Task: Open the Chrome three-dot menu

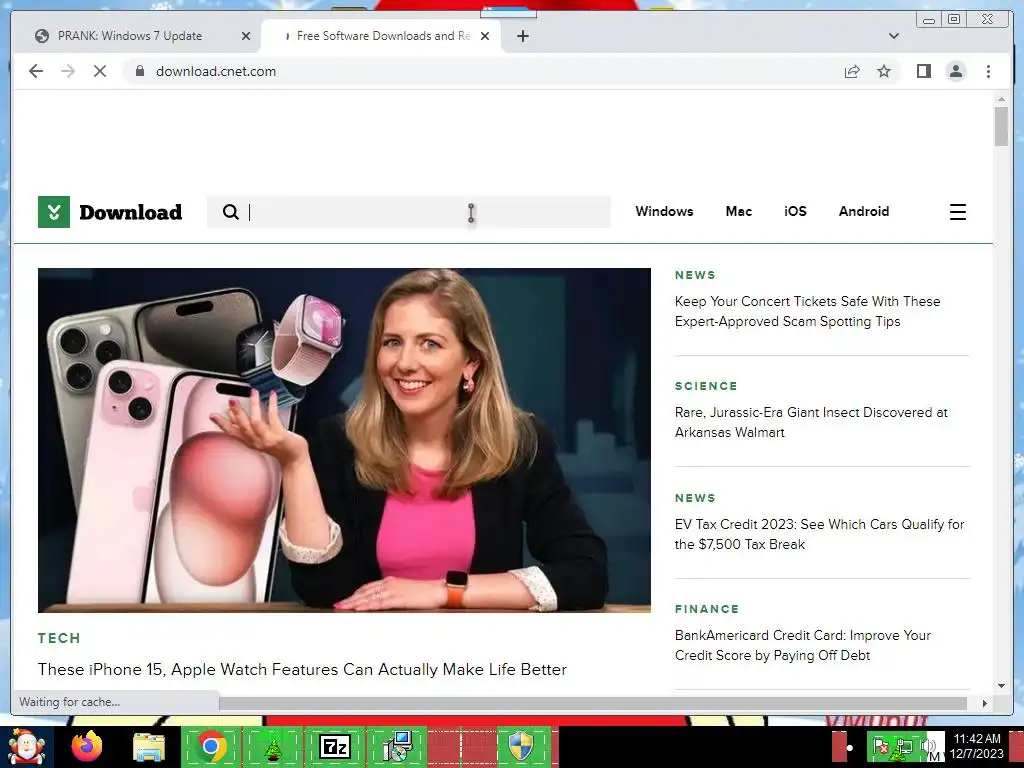Action: tap(988, 71)
